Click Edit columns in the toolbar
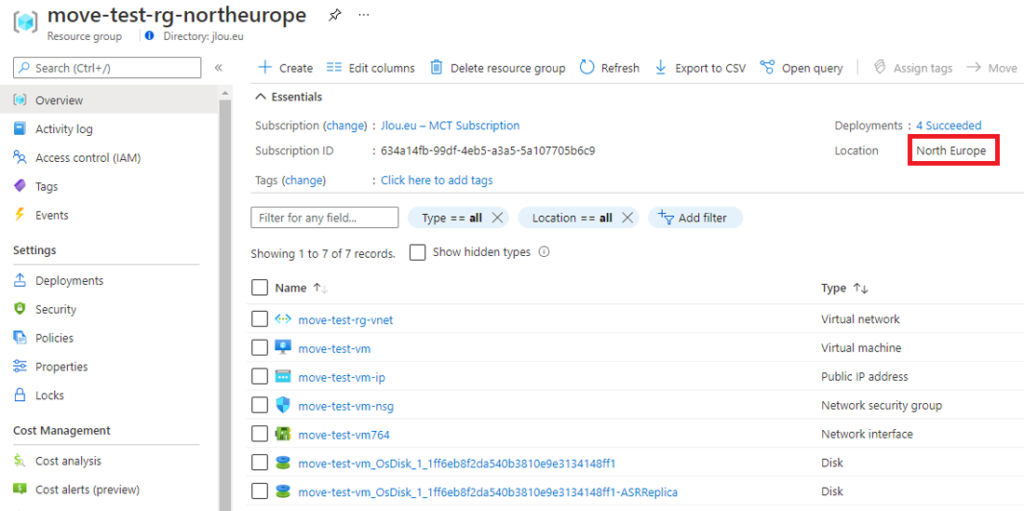The width and height of the screenshot is (1024, 511). tap(370, 68)
